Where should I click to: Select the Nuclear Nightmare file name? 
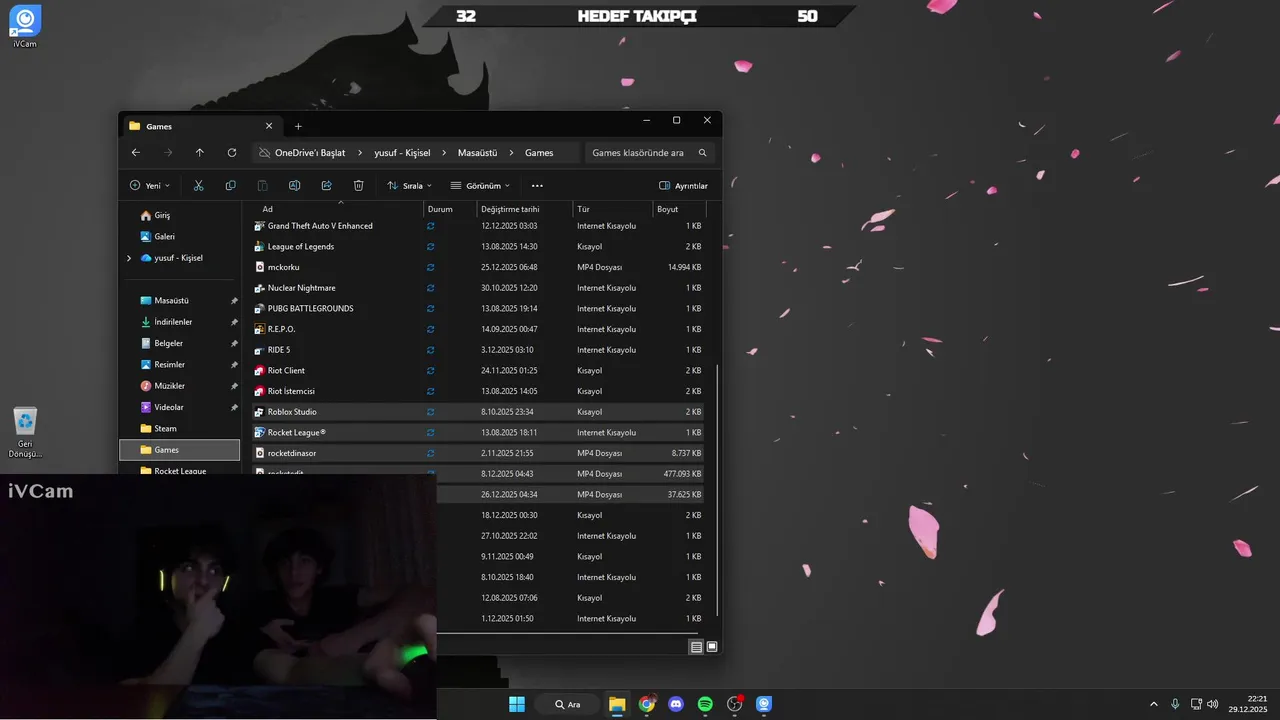point(302,288)
